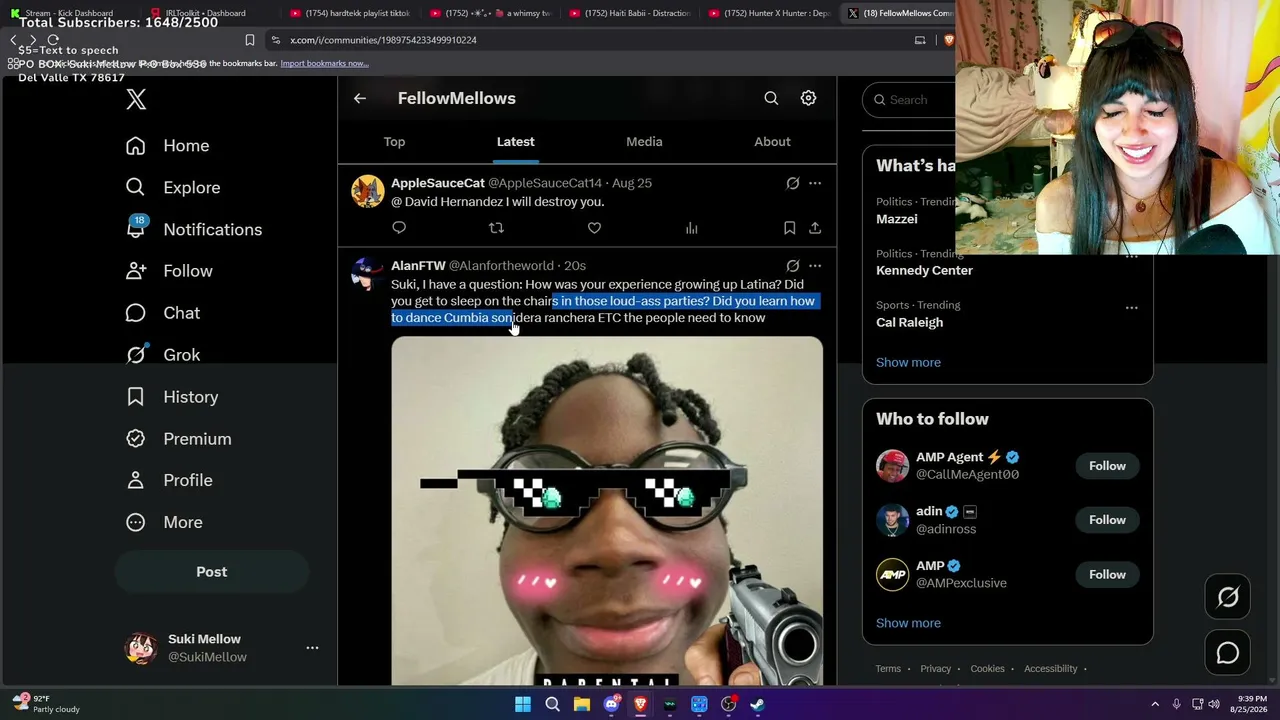Viewport: 1280px width, 720px height.
Task: Click the Suki Mellow profile avatar
Action: 141,648
